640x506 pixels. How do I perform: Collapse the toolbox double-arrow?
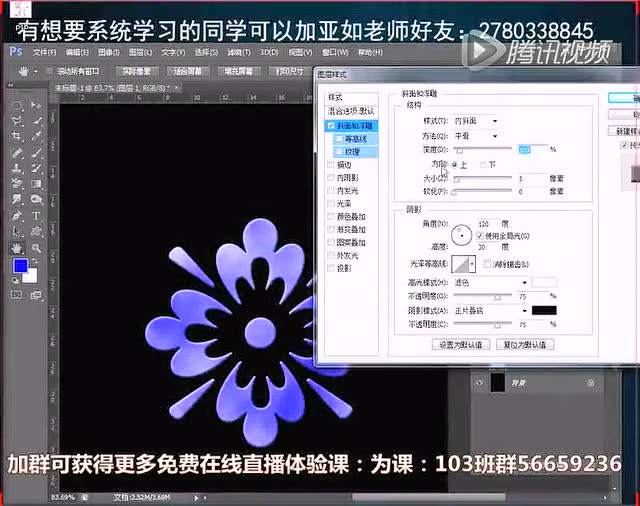(x=10, y=85)
